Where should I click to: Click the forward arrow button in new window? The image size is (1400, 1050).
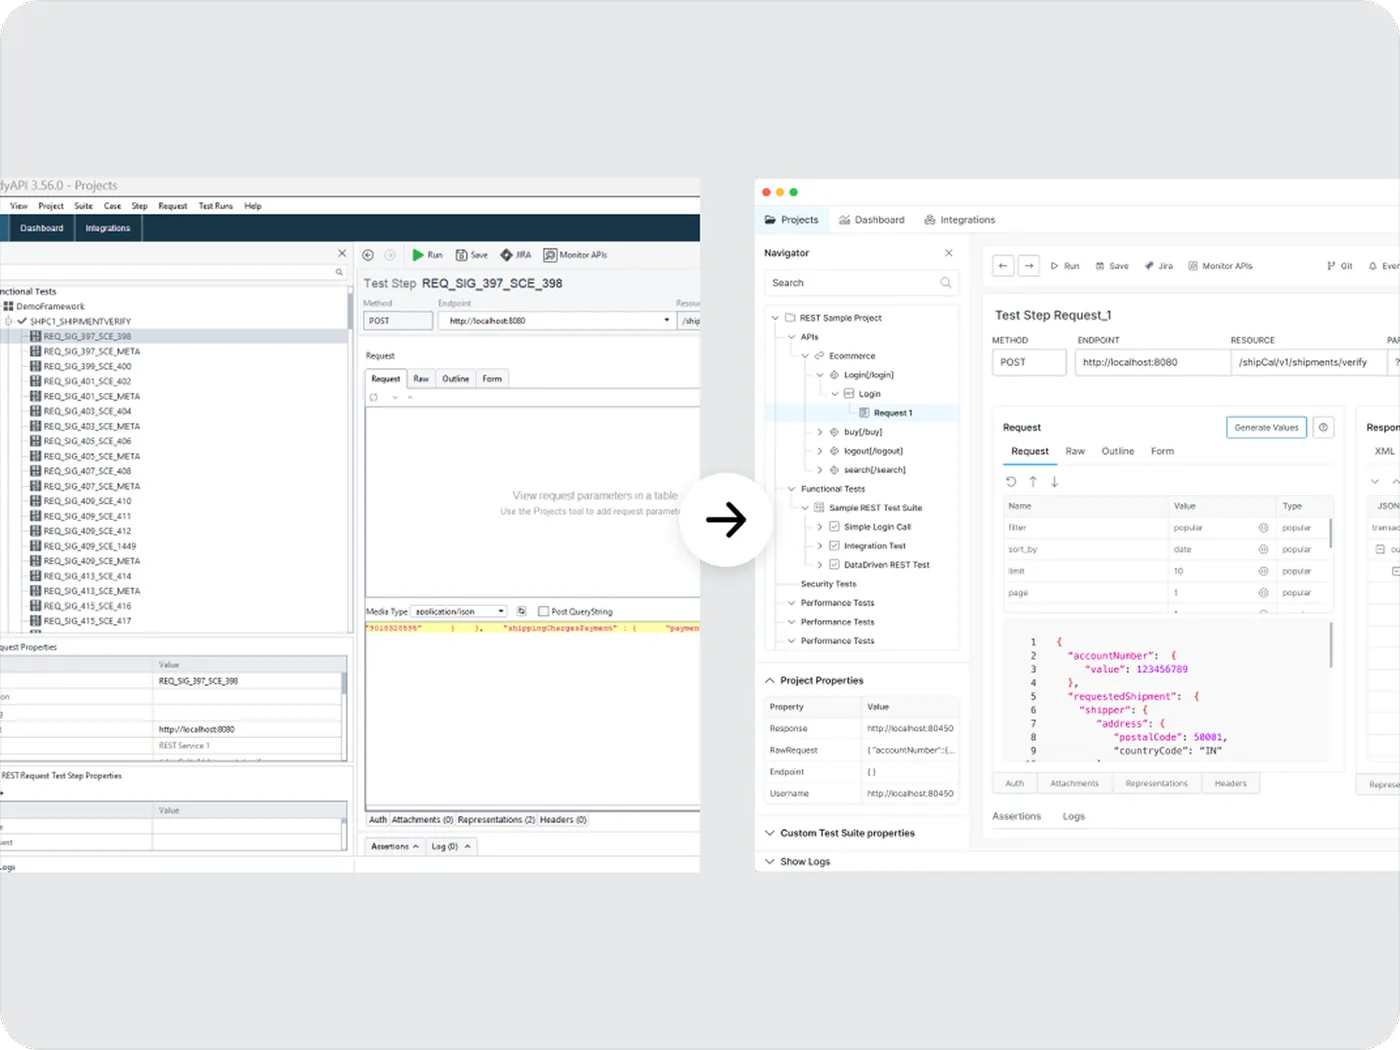[x=1028, y=265]
